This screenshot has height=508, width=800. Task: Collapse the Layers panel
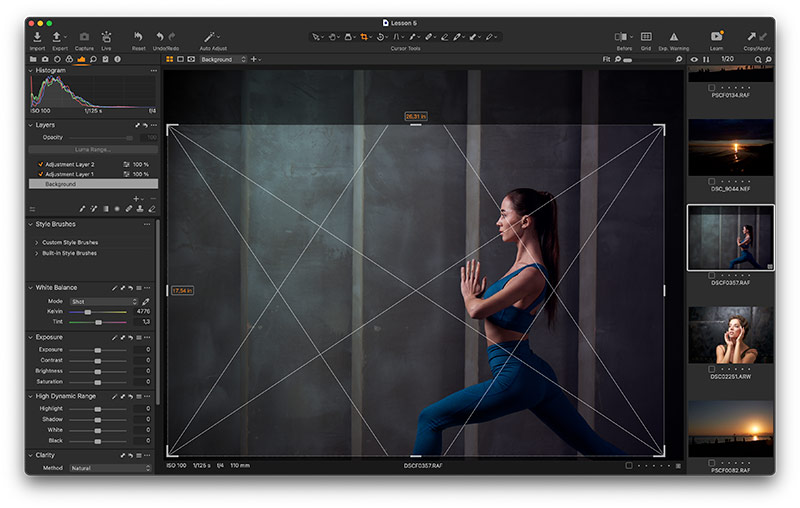pyautogui.click(x=31, y=125)
